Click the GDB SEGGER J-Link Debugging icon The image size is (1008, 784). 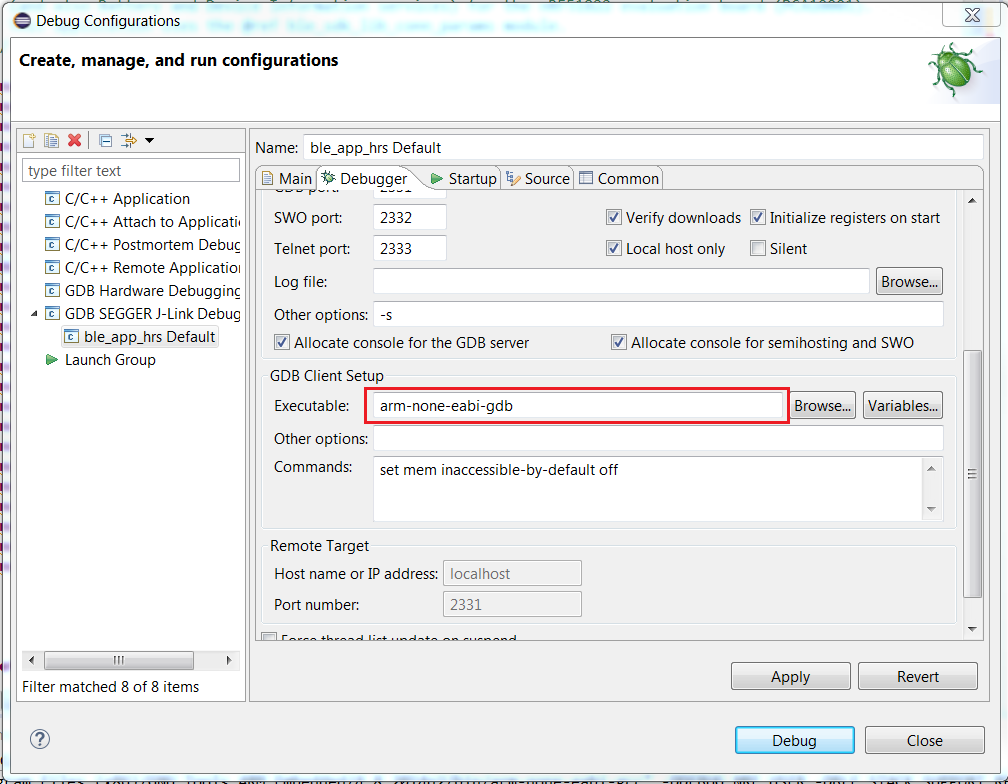coord(53,314)
